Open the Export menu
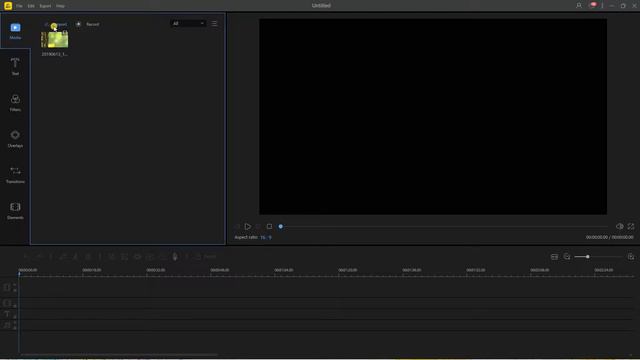 click(45, 6)
